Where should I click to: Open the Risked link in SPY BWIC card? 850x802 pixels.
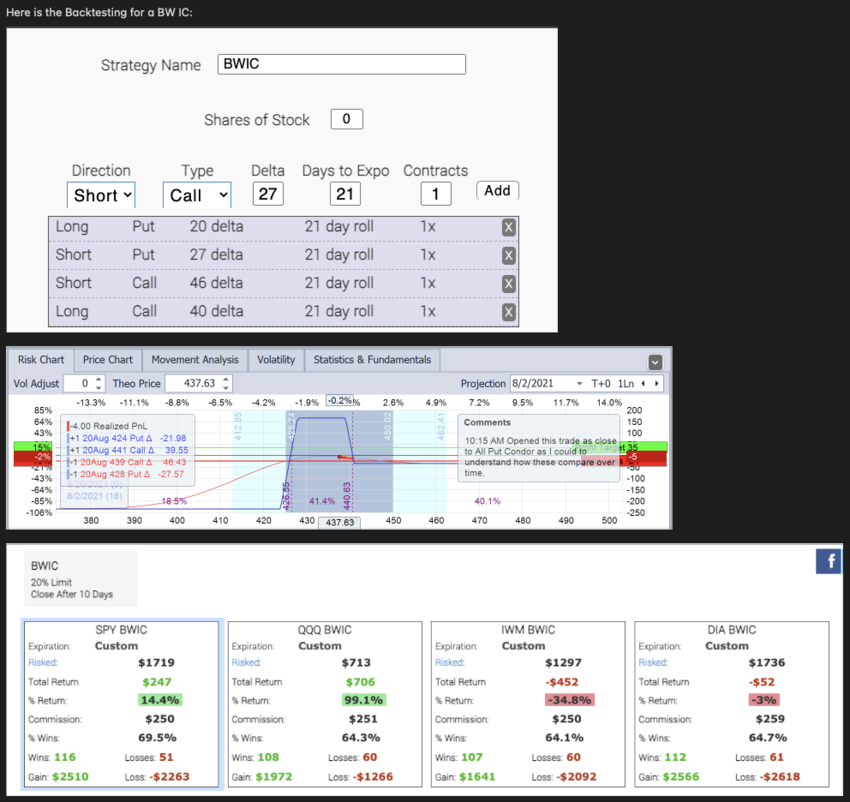pos(43,662)
